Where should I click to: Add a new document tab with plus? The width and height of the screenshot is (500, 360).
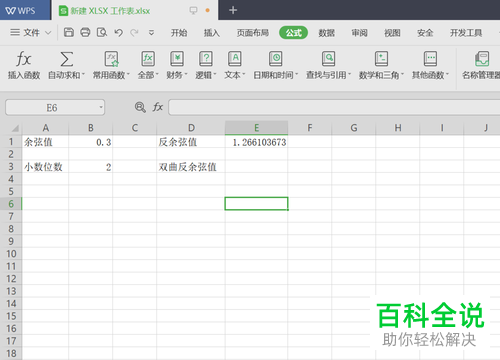tap(233, 10)
